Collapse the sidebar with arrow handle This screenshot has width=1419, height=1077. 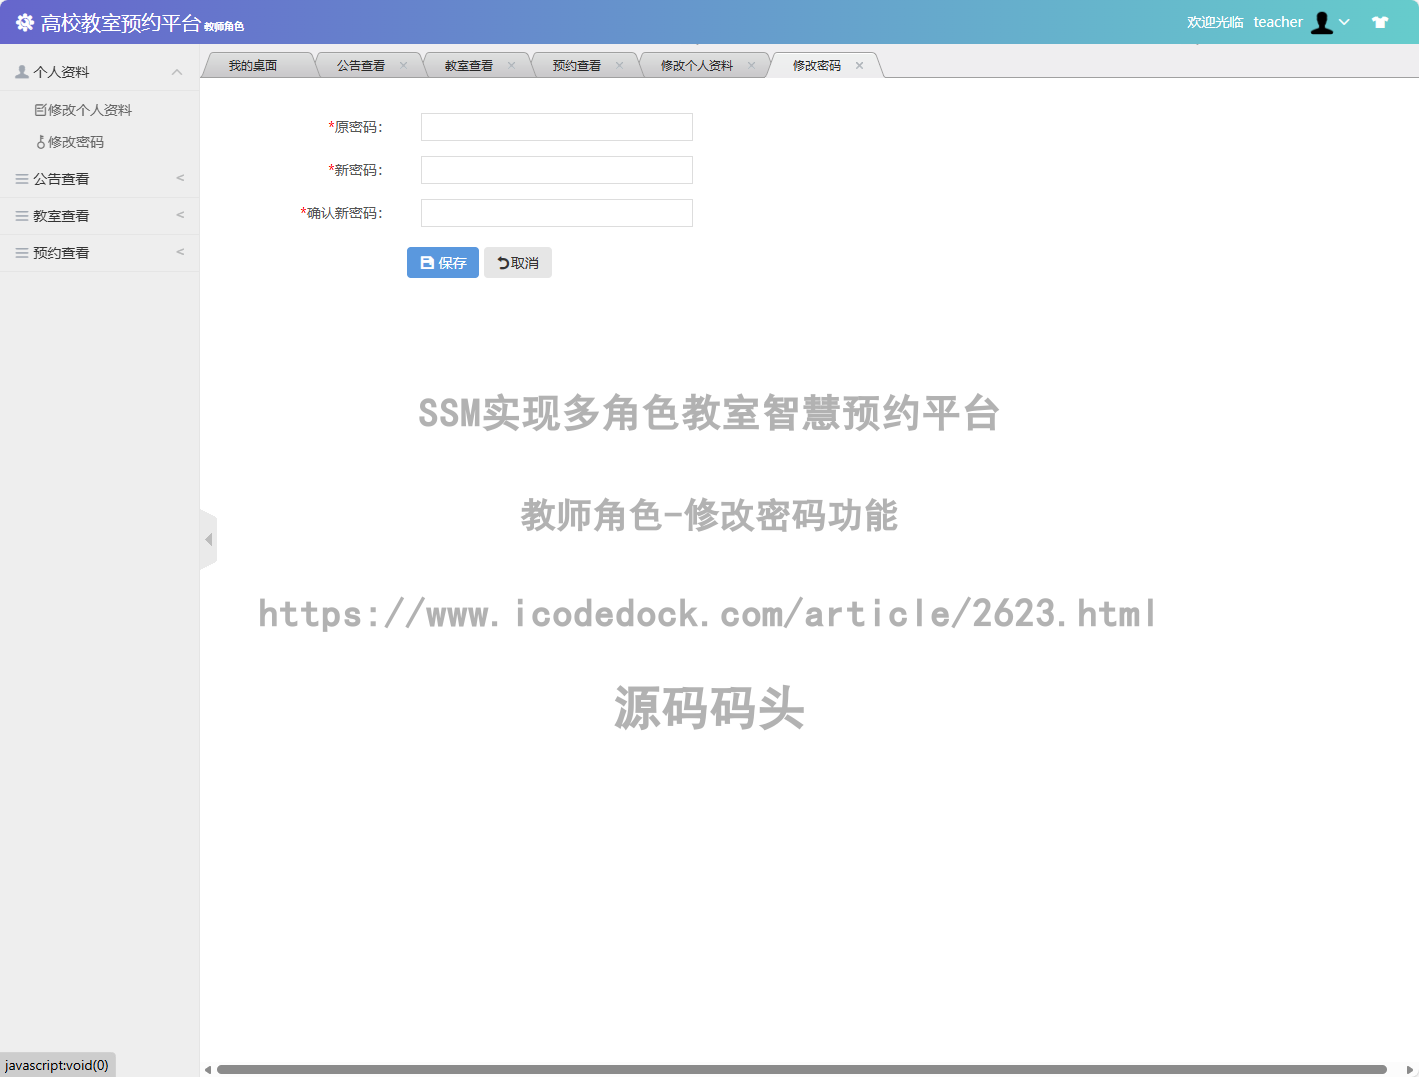pyautogui.click(x=208, y=540)
